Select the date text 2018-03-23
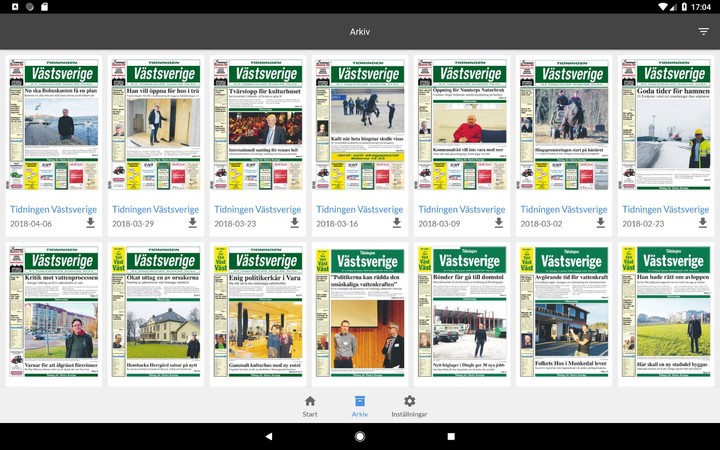 tap(235, 224)
